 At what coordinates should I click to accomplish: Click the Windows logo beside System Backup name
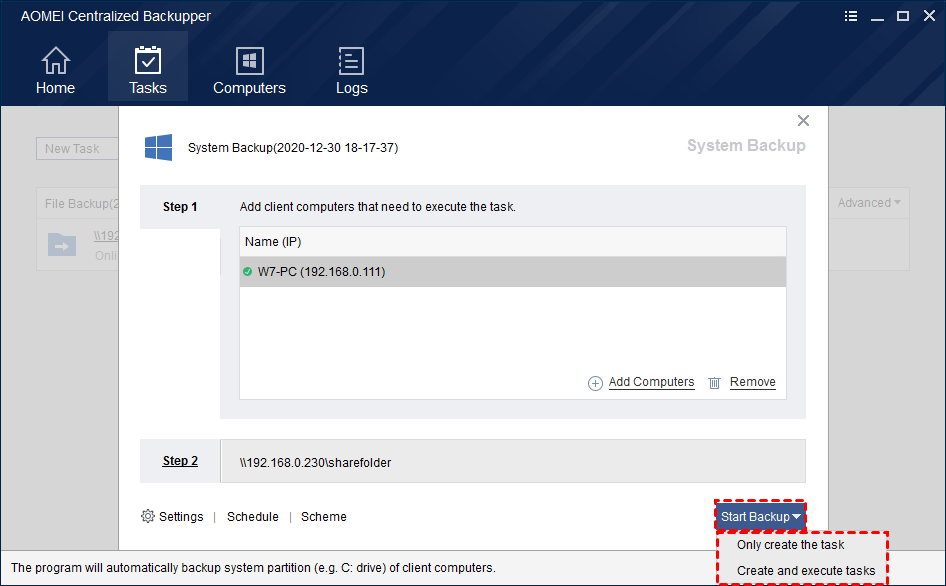tap(159, 147)
